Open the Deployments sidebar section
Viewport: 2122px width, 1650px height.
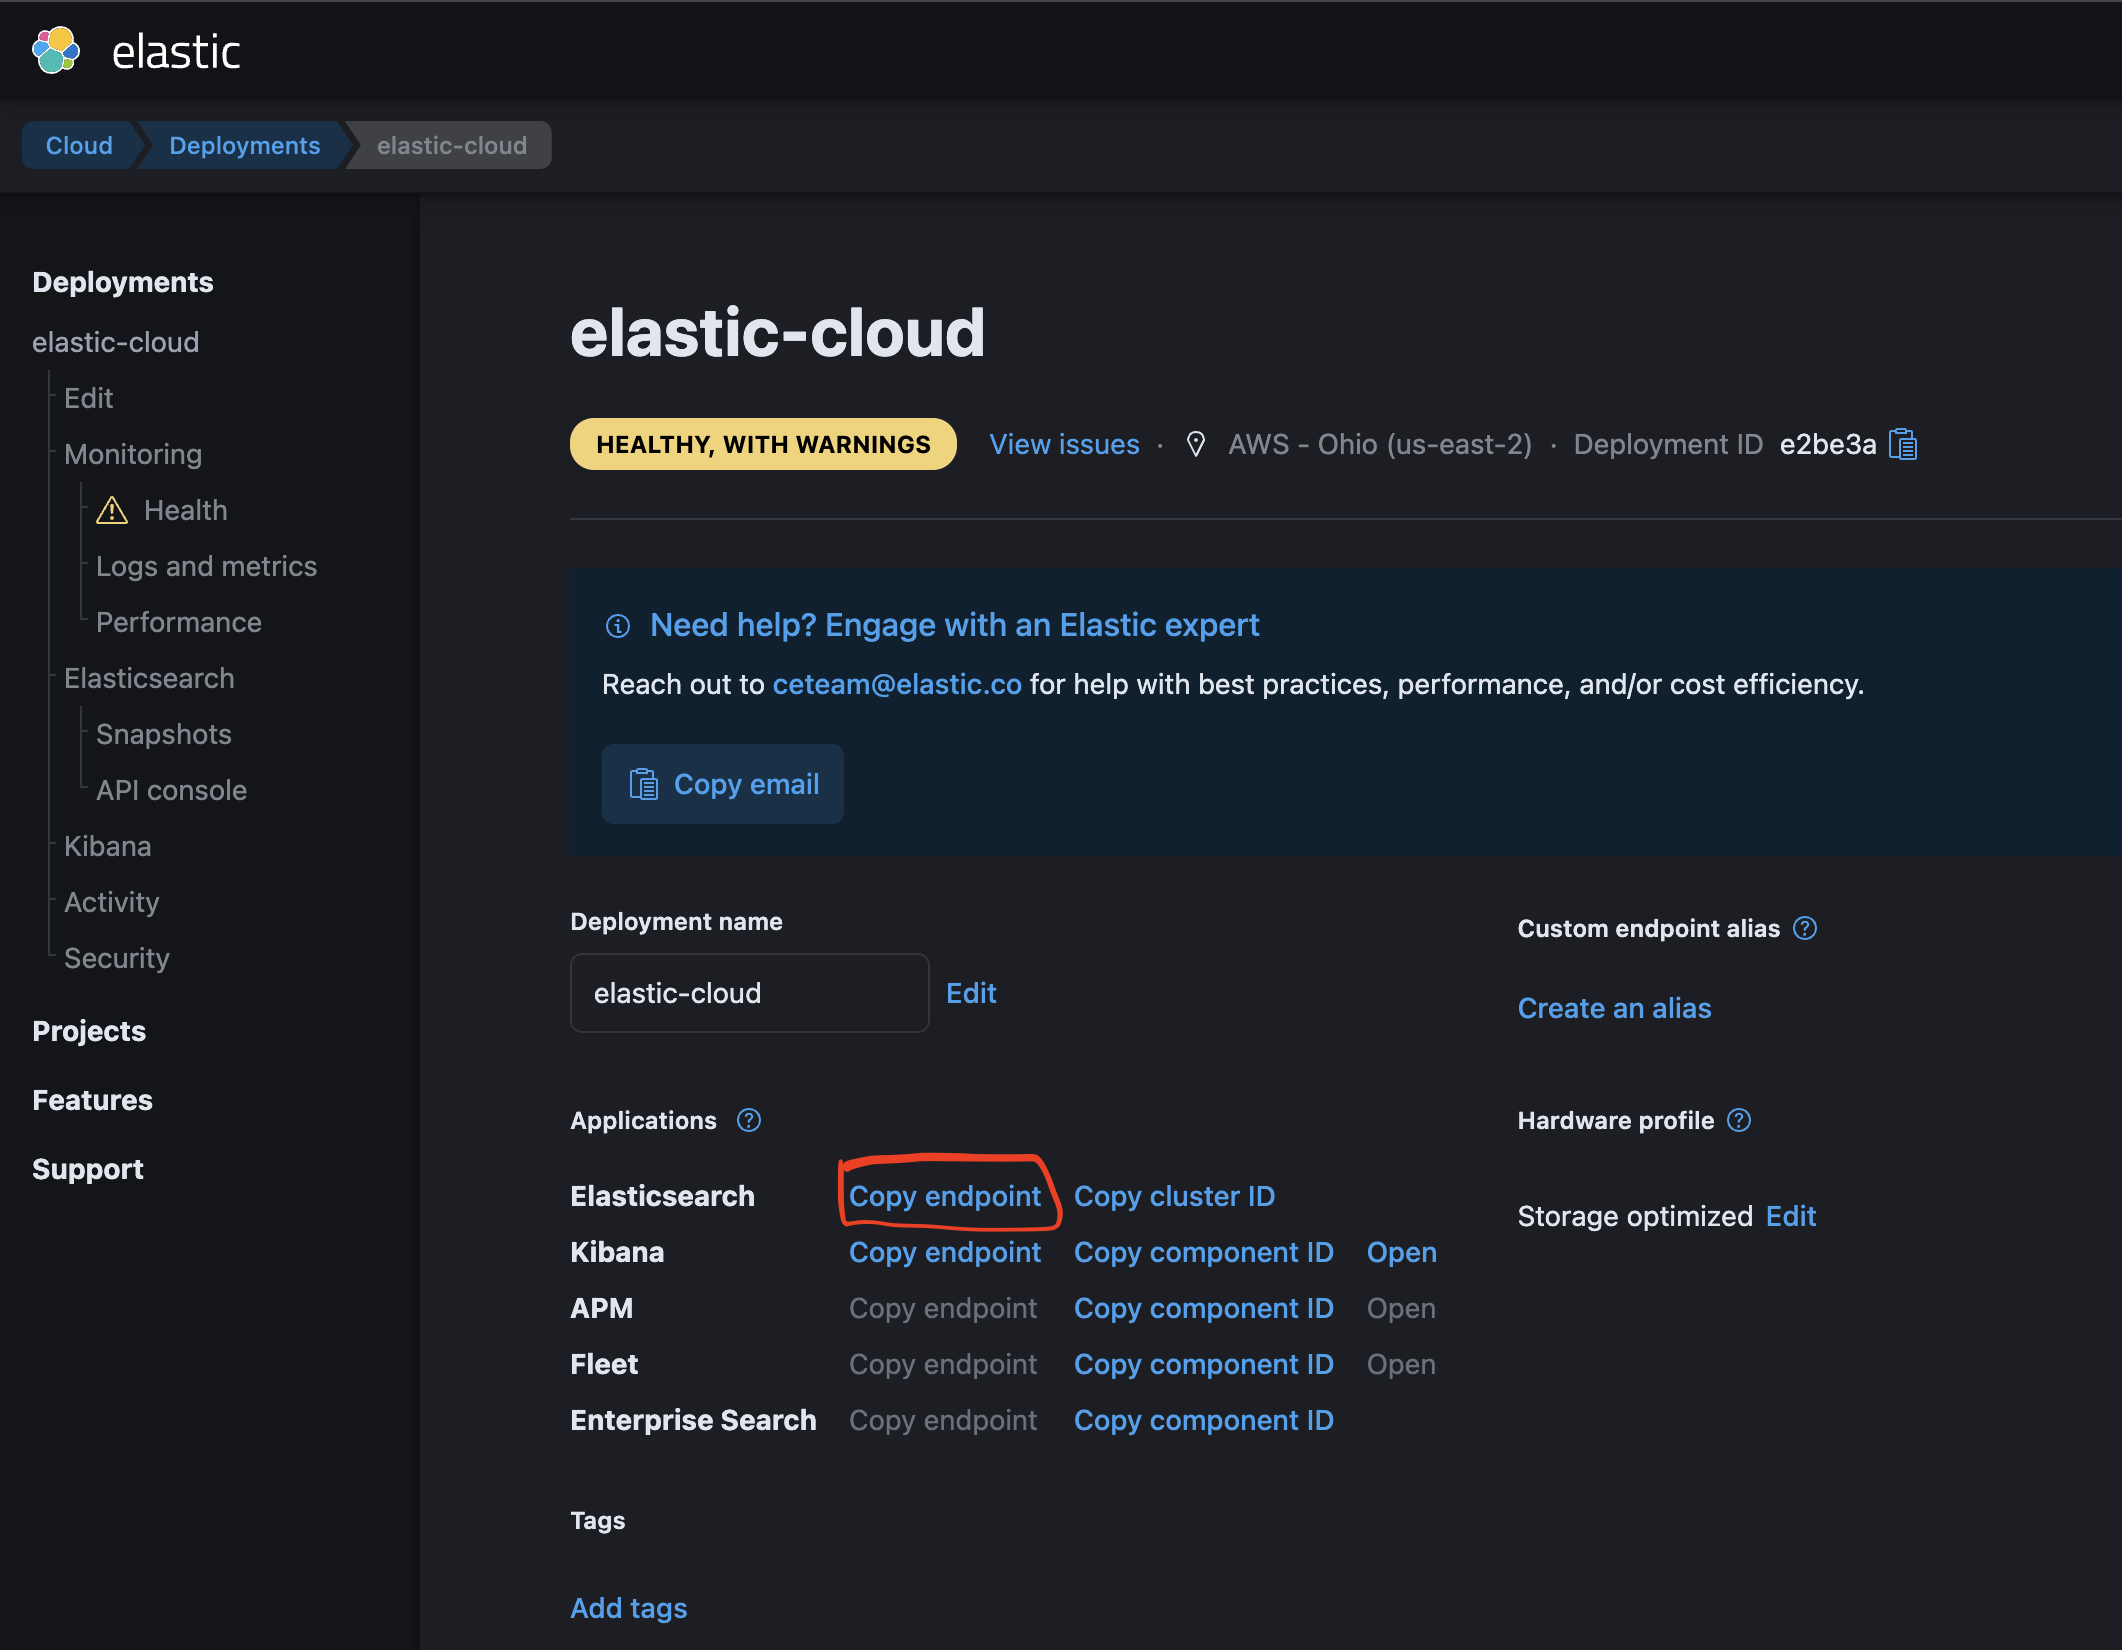[x=123, y=282]
